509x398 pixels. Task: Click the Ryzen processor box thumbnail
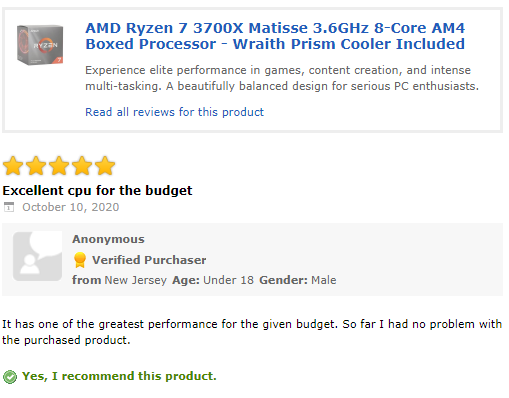tap(40, 45)
